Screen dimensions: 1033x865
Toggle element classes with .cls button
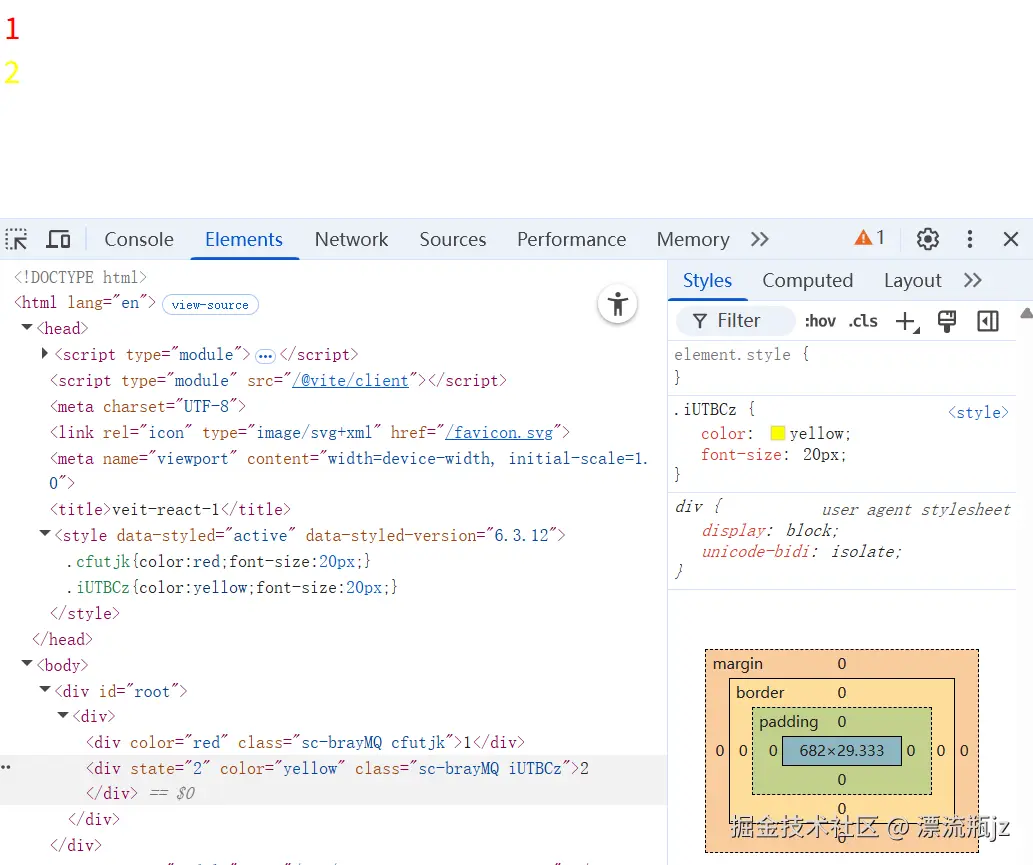(x=862, y=321)
